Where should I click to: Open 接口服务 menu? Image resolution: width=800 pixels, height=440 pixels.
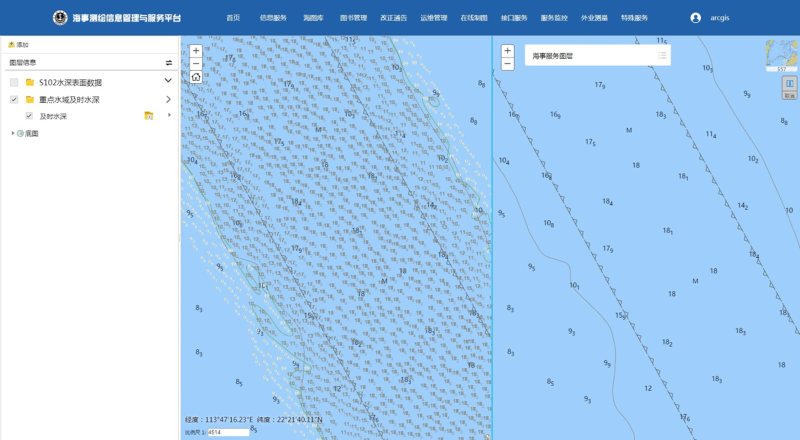(514, 18)
